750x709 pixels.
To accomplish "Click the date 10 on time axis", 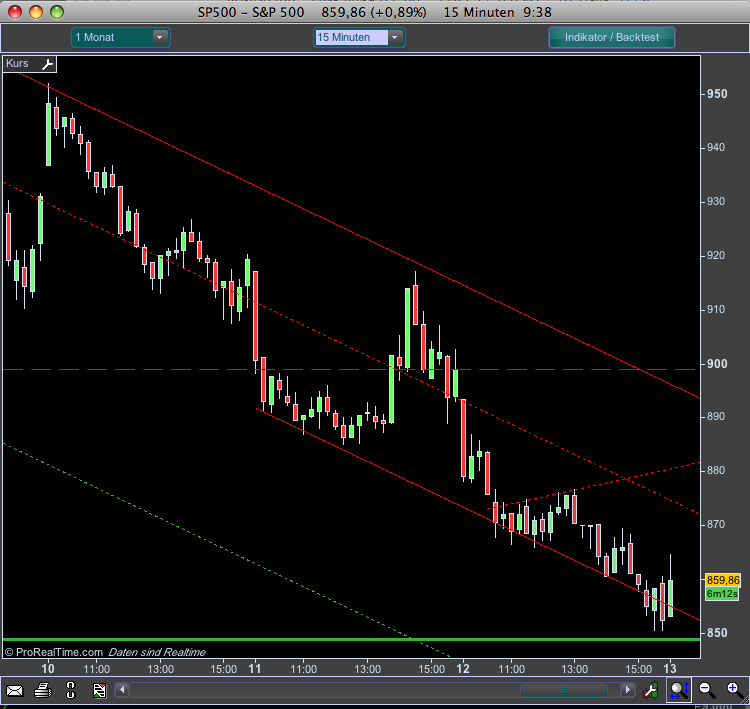I will (x=48, y=668).
